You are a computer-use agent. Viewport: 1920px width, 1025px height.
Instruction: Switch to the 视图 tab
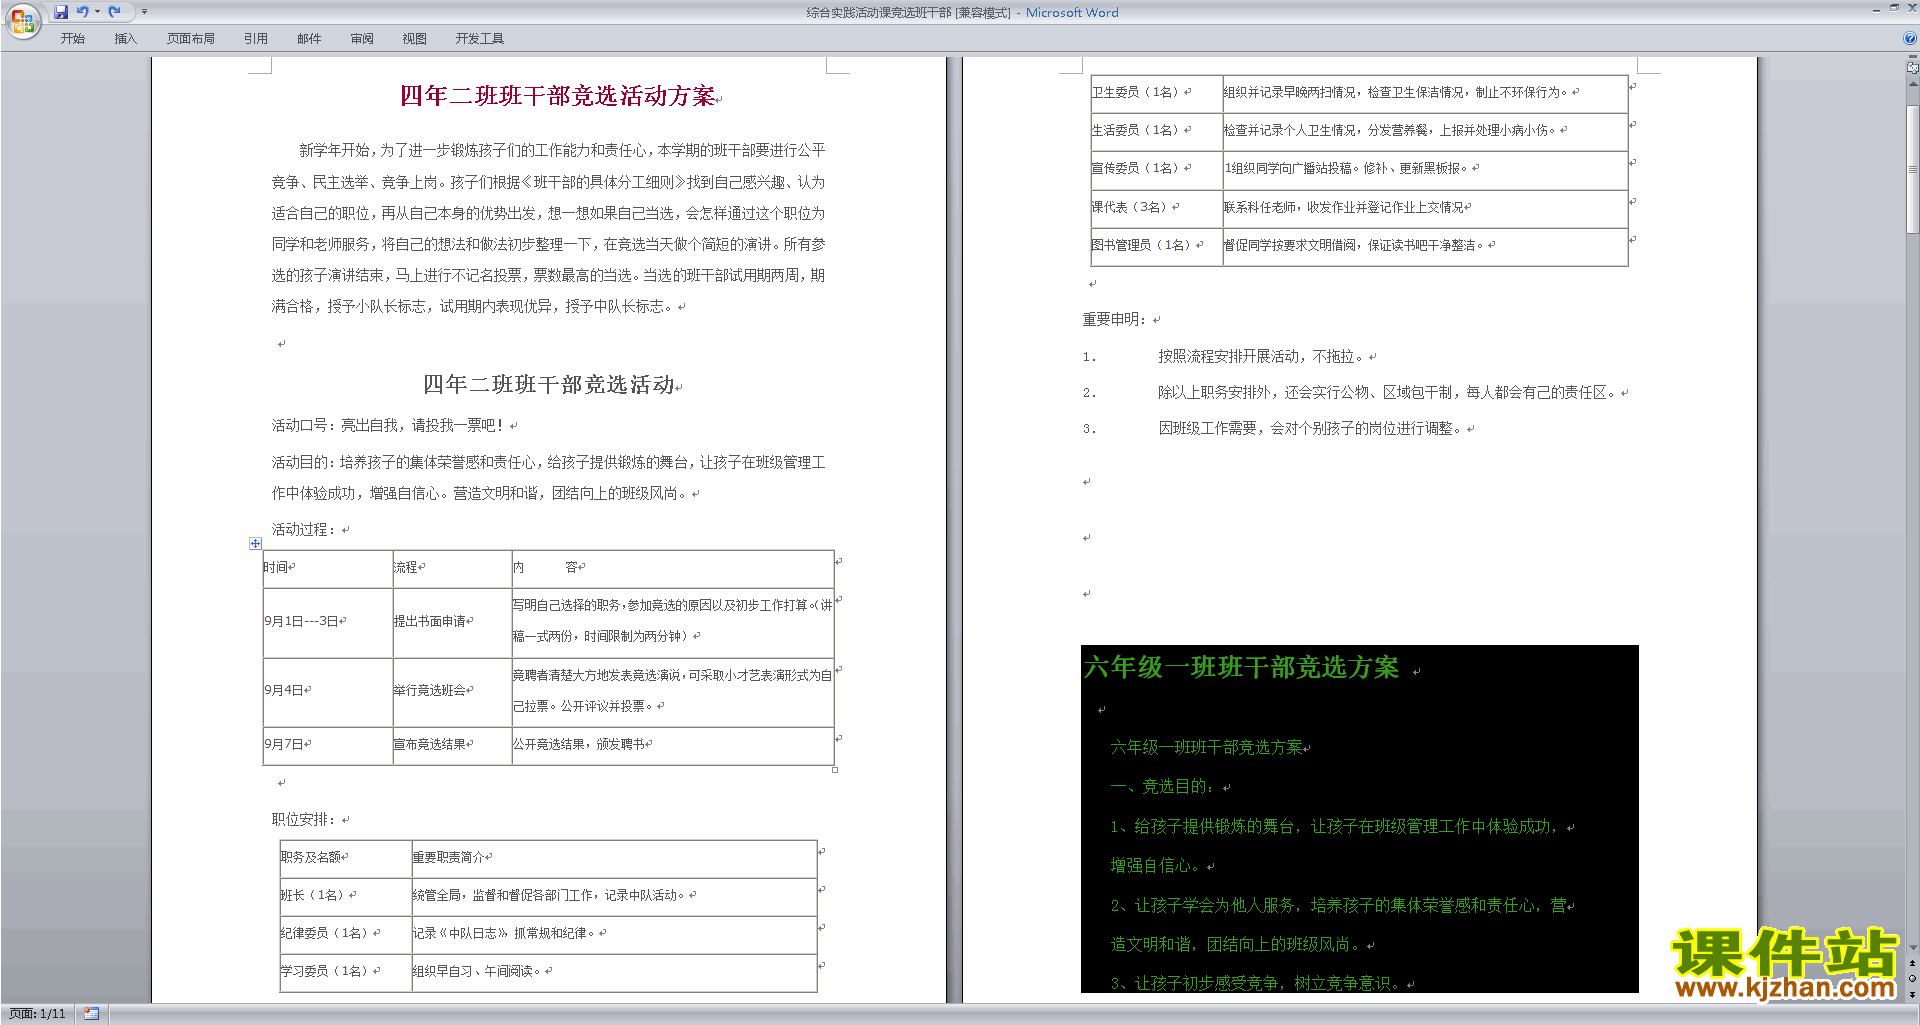(x=415, y=38)
